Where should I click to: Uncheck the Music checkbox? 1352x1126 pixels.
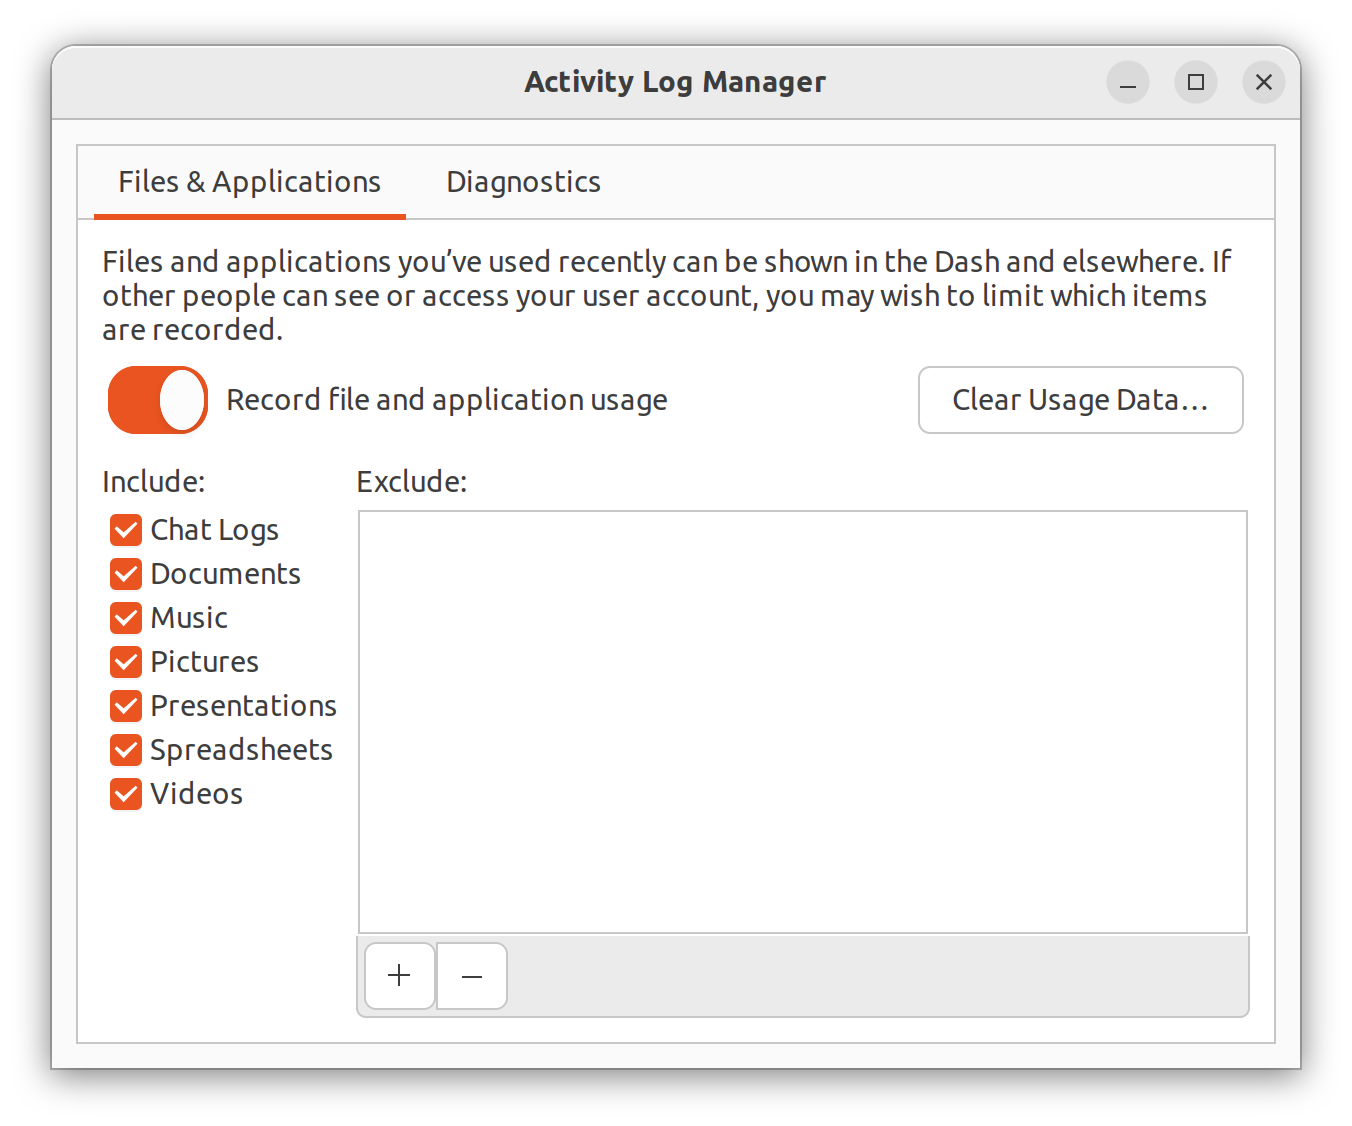click(x=126, y=618)
